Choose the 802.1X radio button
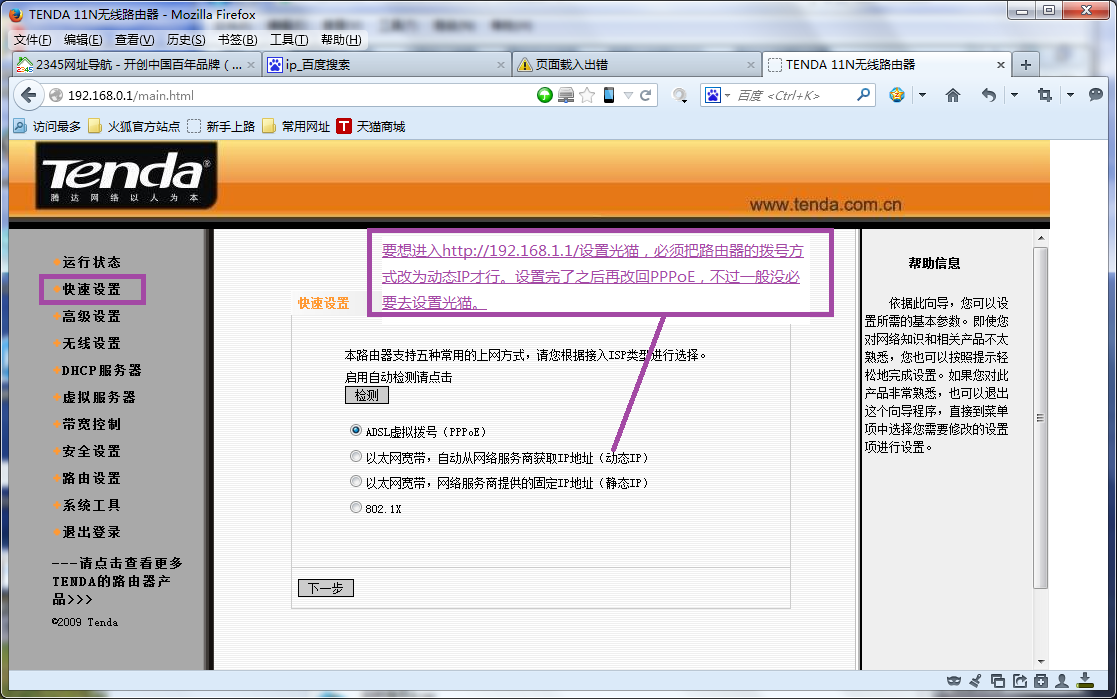1117x699 pixels. click(356, 508)
